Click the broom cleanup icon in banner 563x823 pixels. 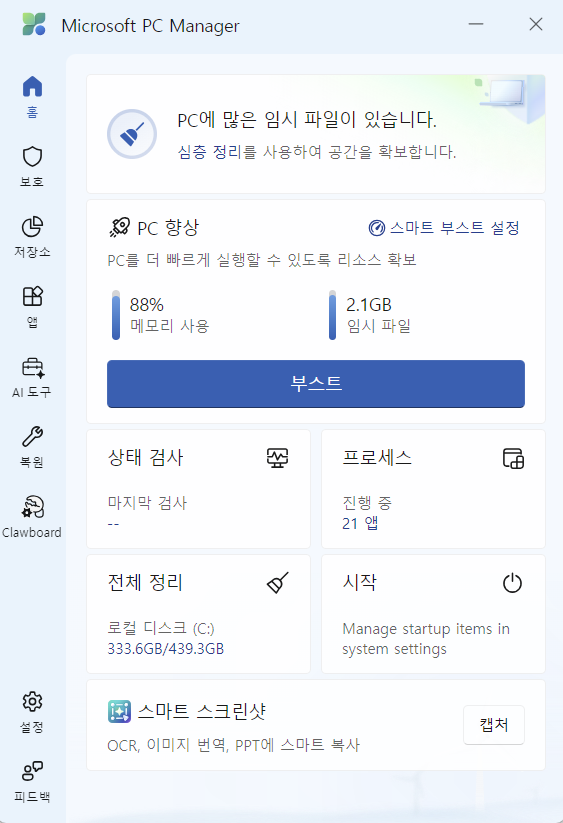(132, 134)
